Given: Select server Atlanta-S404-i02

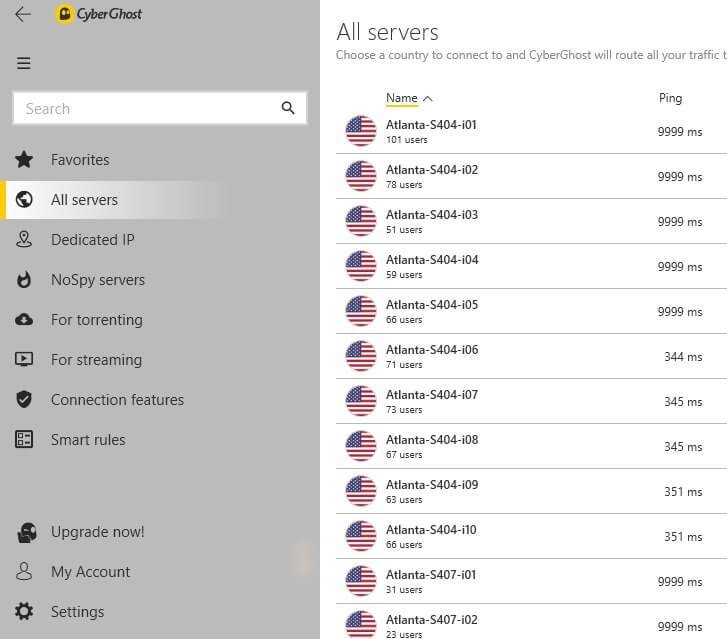Looking at the screenshot, I should click(531, 176).
